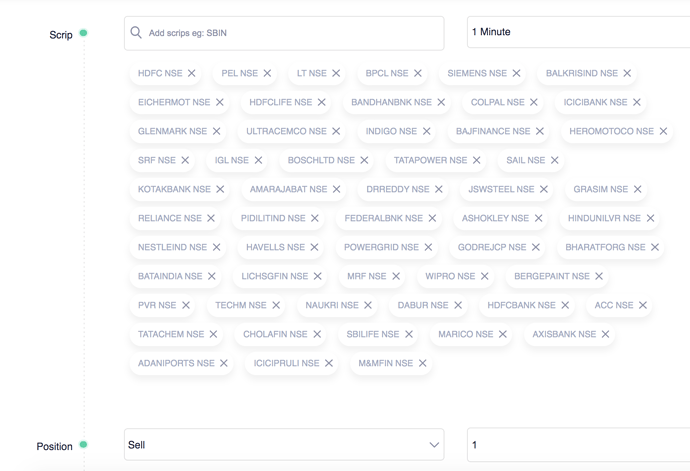Remove NAUKRI NSE scrip
This screenshot has height=471, width=690.
click(368, 305)
